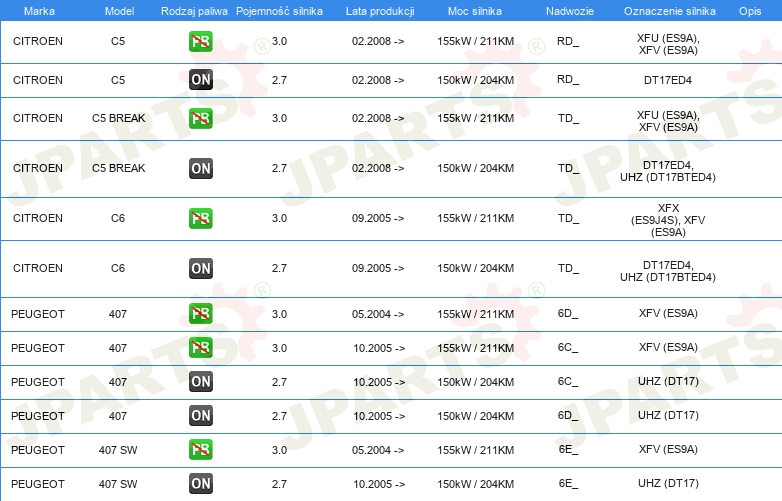Select the ON diesel icon in C5 BREAK 2.7 row
Viewport: 782px width, 501px height.
click(200, 168)
